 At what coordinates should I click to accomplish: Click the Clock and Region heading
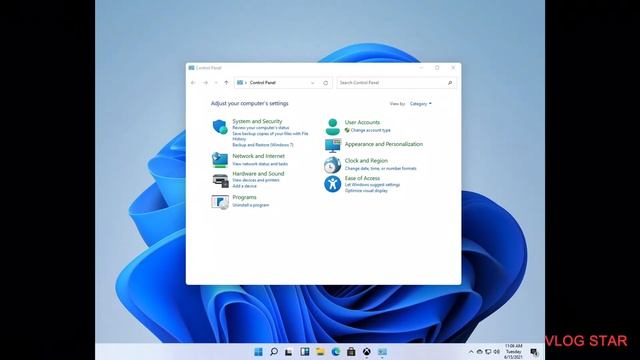[366, 161]
